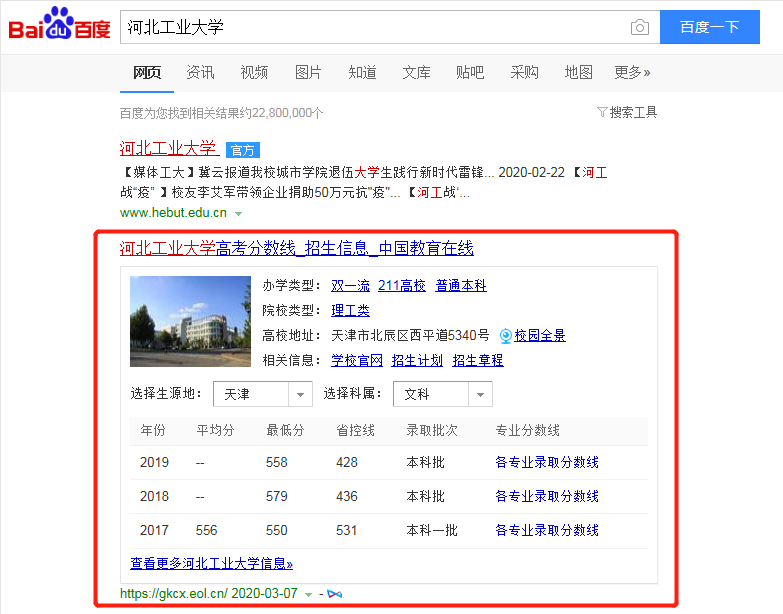Click the www.hebut.edu.cn URL
The image size is (783, 614).
(x=173, y=213)
